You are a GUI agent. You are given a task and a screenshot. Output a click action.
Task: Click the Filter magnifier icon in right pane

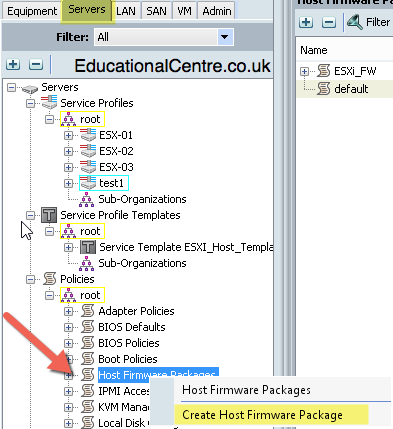pyautogui.click(x=355, y=22)
